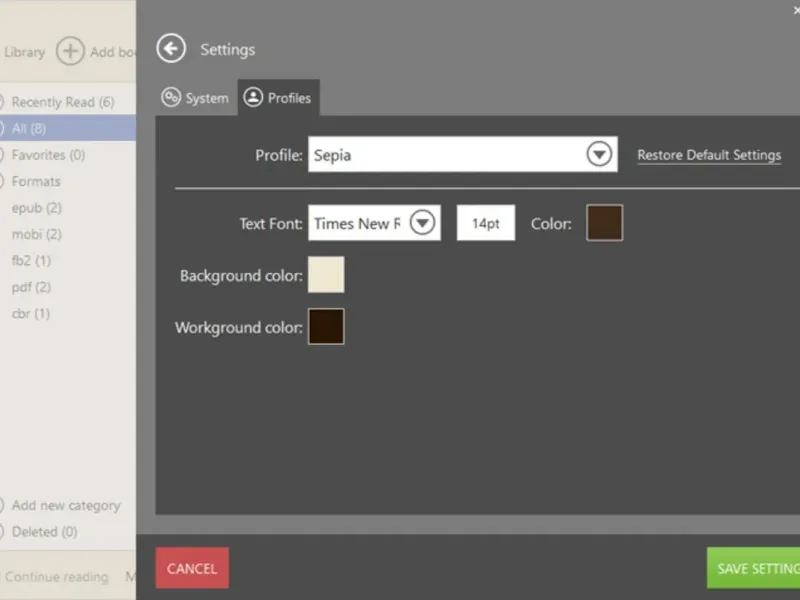Click the Add book text label

pyautogui.click(x=113, y=52)
